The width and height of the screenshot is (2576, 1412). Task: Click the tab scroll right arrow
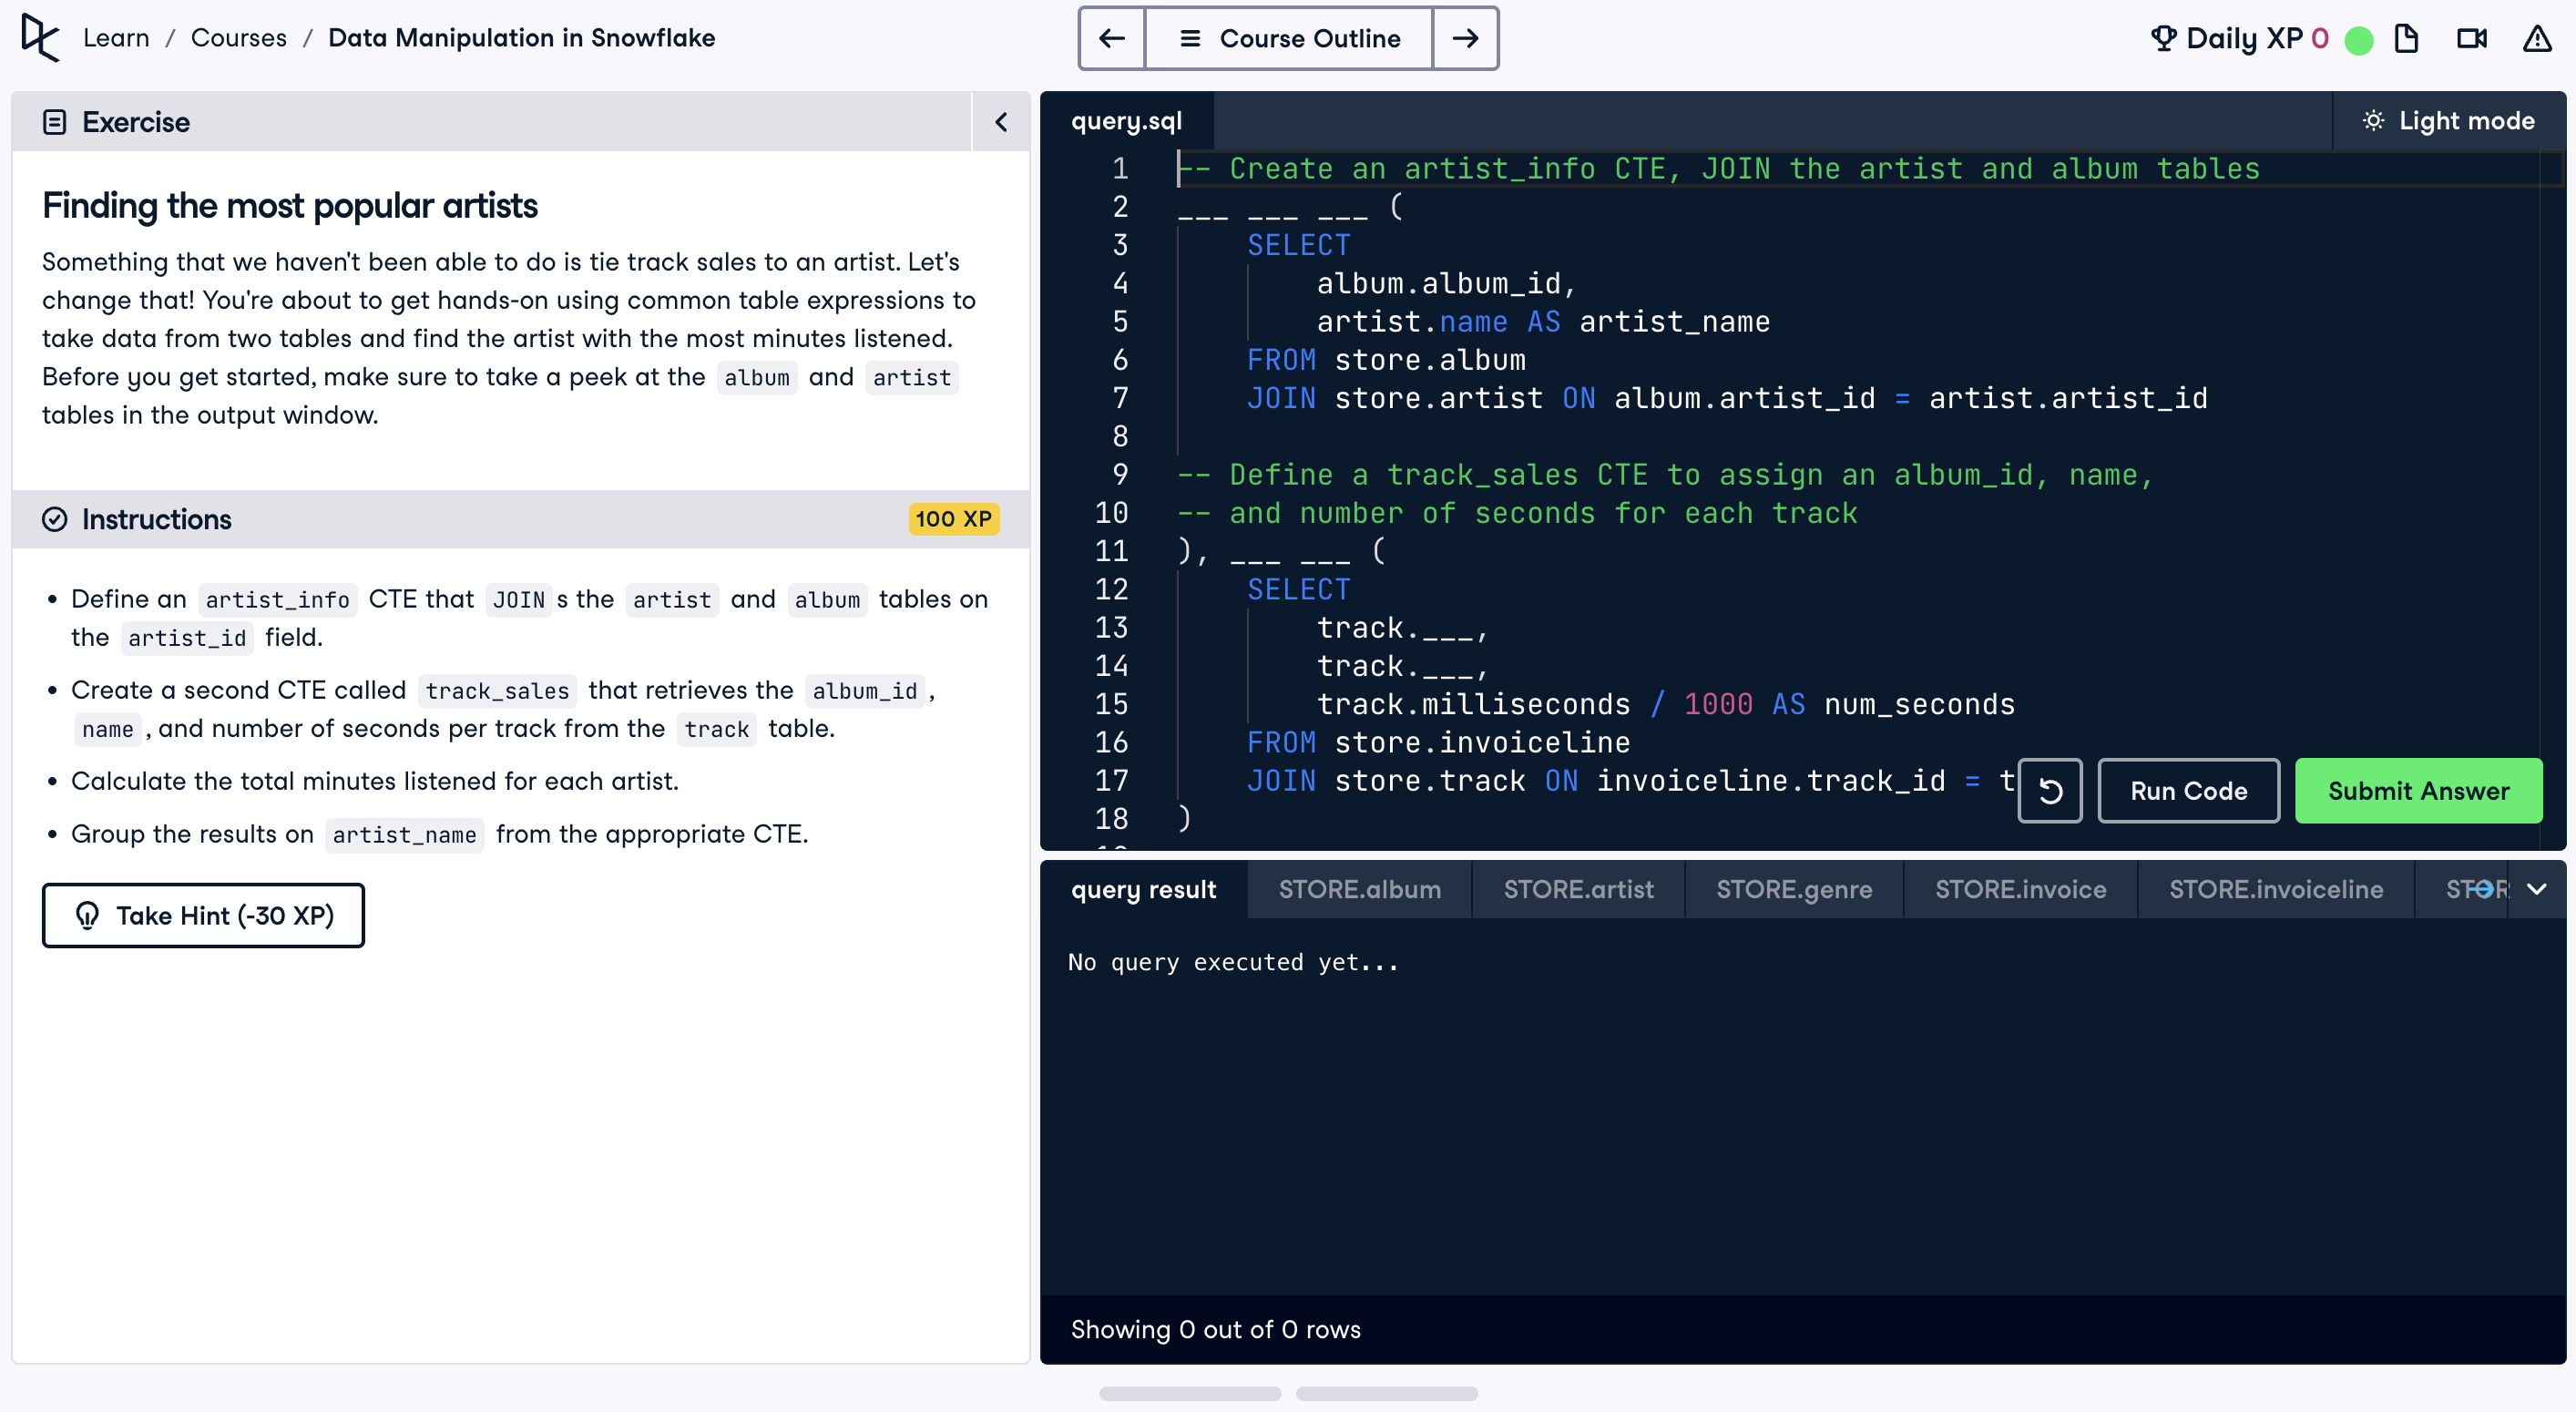tap(2480, 889)
